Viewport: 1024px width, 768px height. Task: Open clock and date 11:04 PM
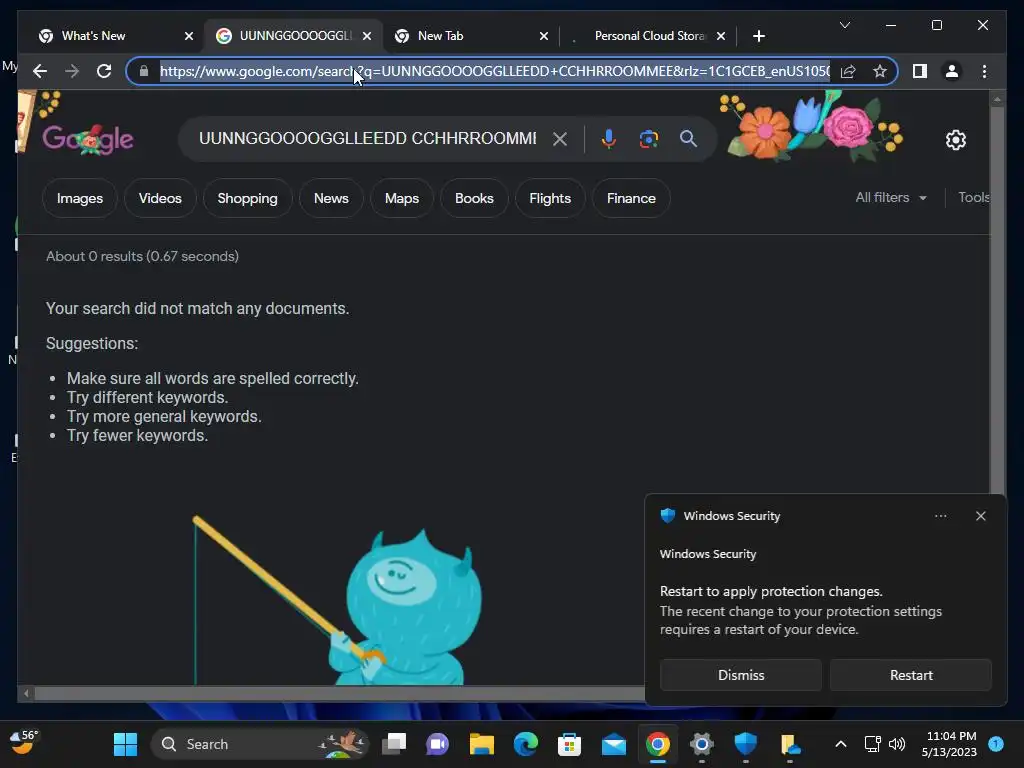pos(949,744)
